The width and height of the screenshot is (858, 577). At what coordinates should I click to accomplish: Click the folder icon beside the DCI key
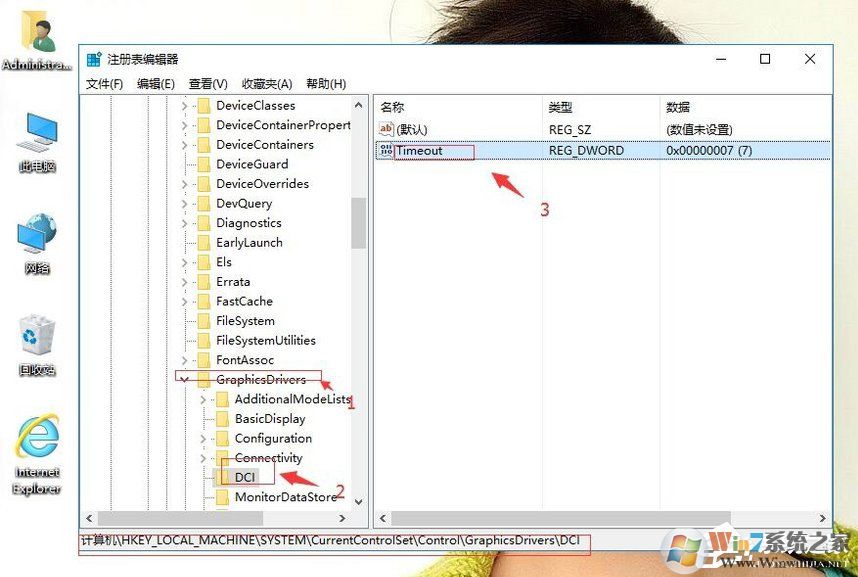click(224, 477)
